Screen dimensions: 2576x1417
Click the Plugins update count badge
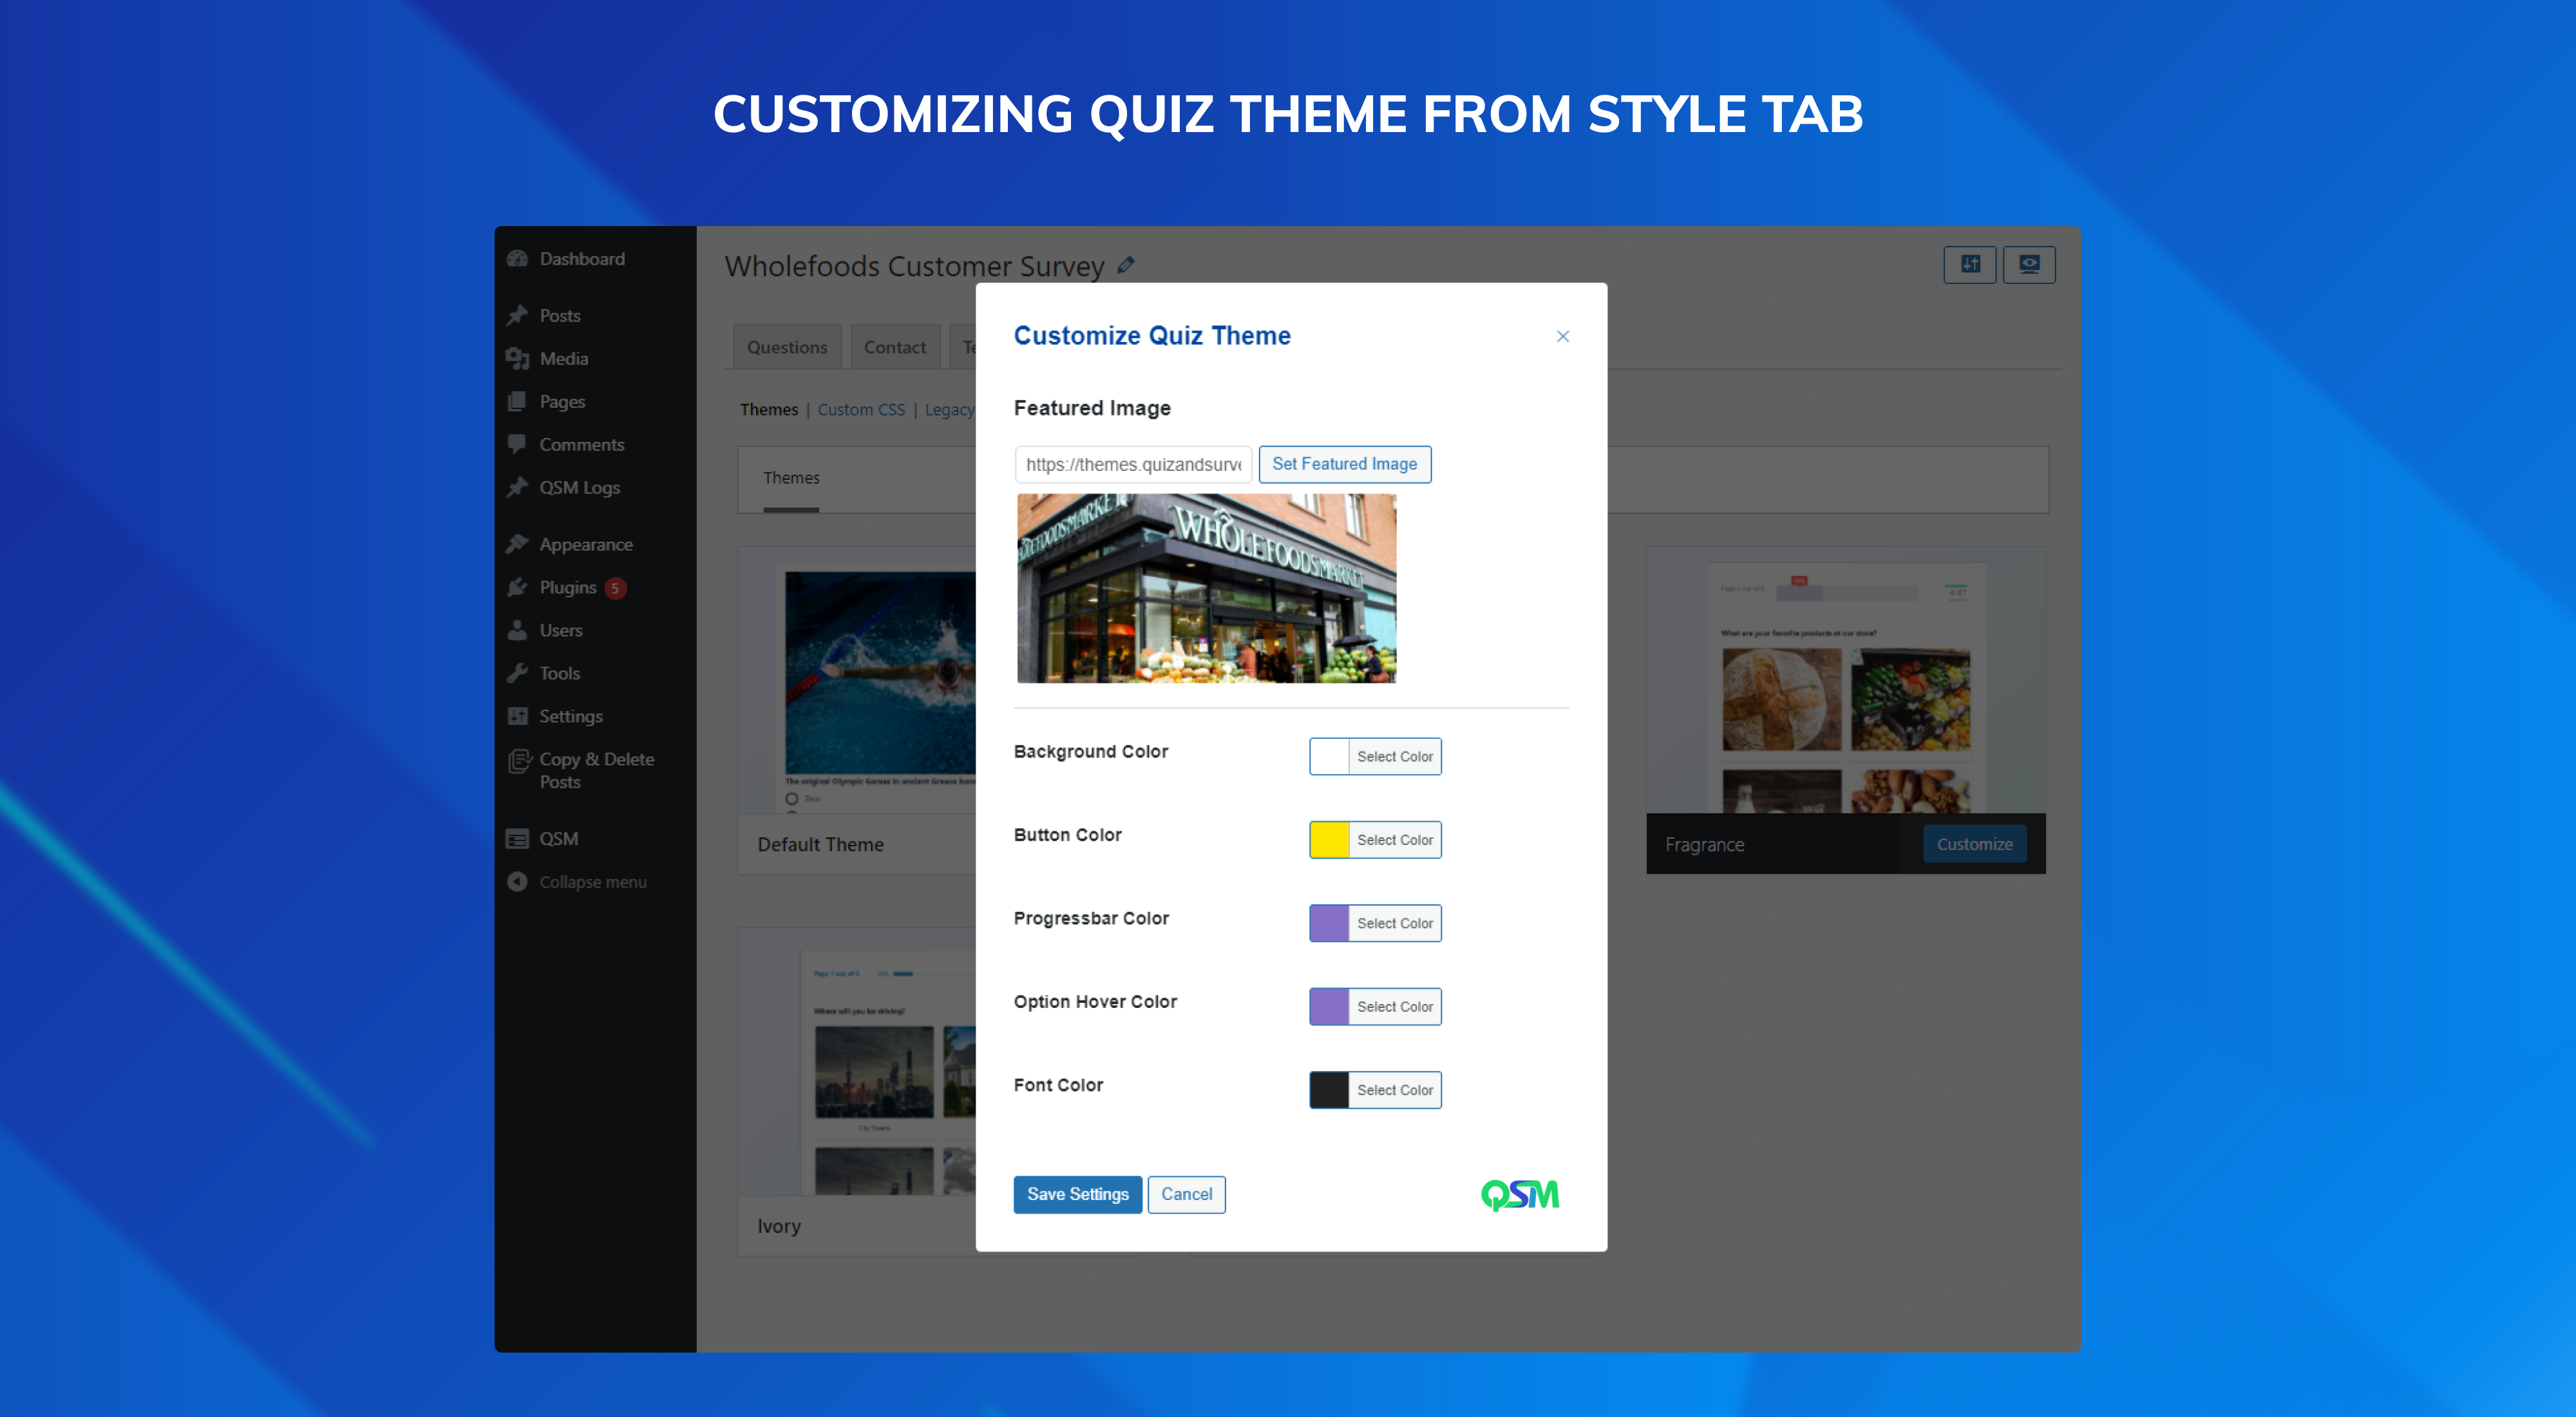615,588
